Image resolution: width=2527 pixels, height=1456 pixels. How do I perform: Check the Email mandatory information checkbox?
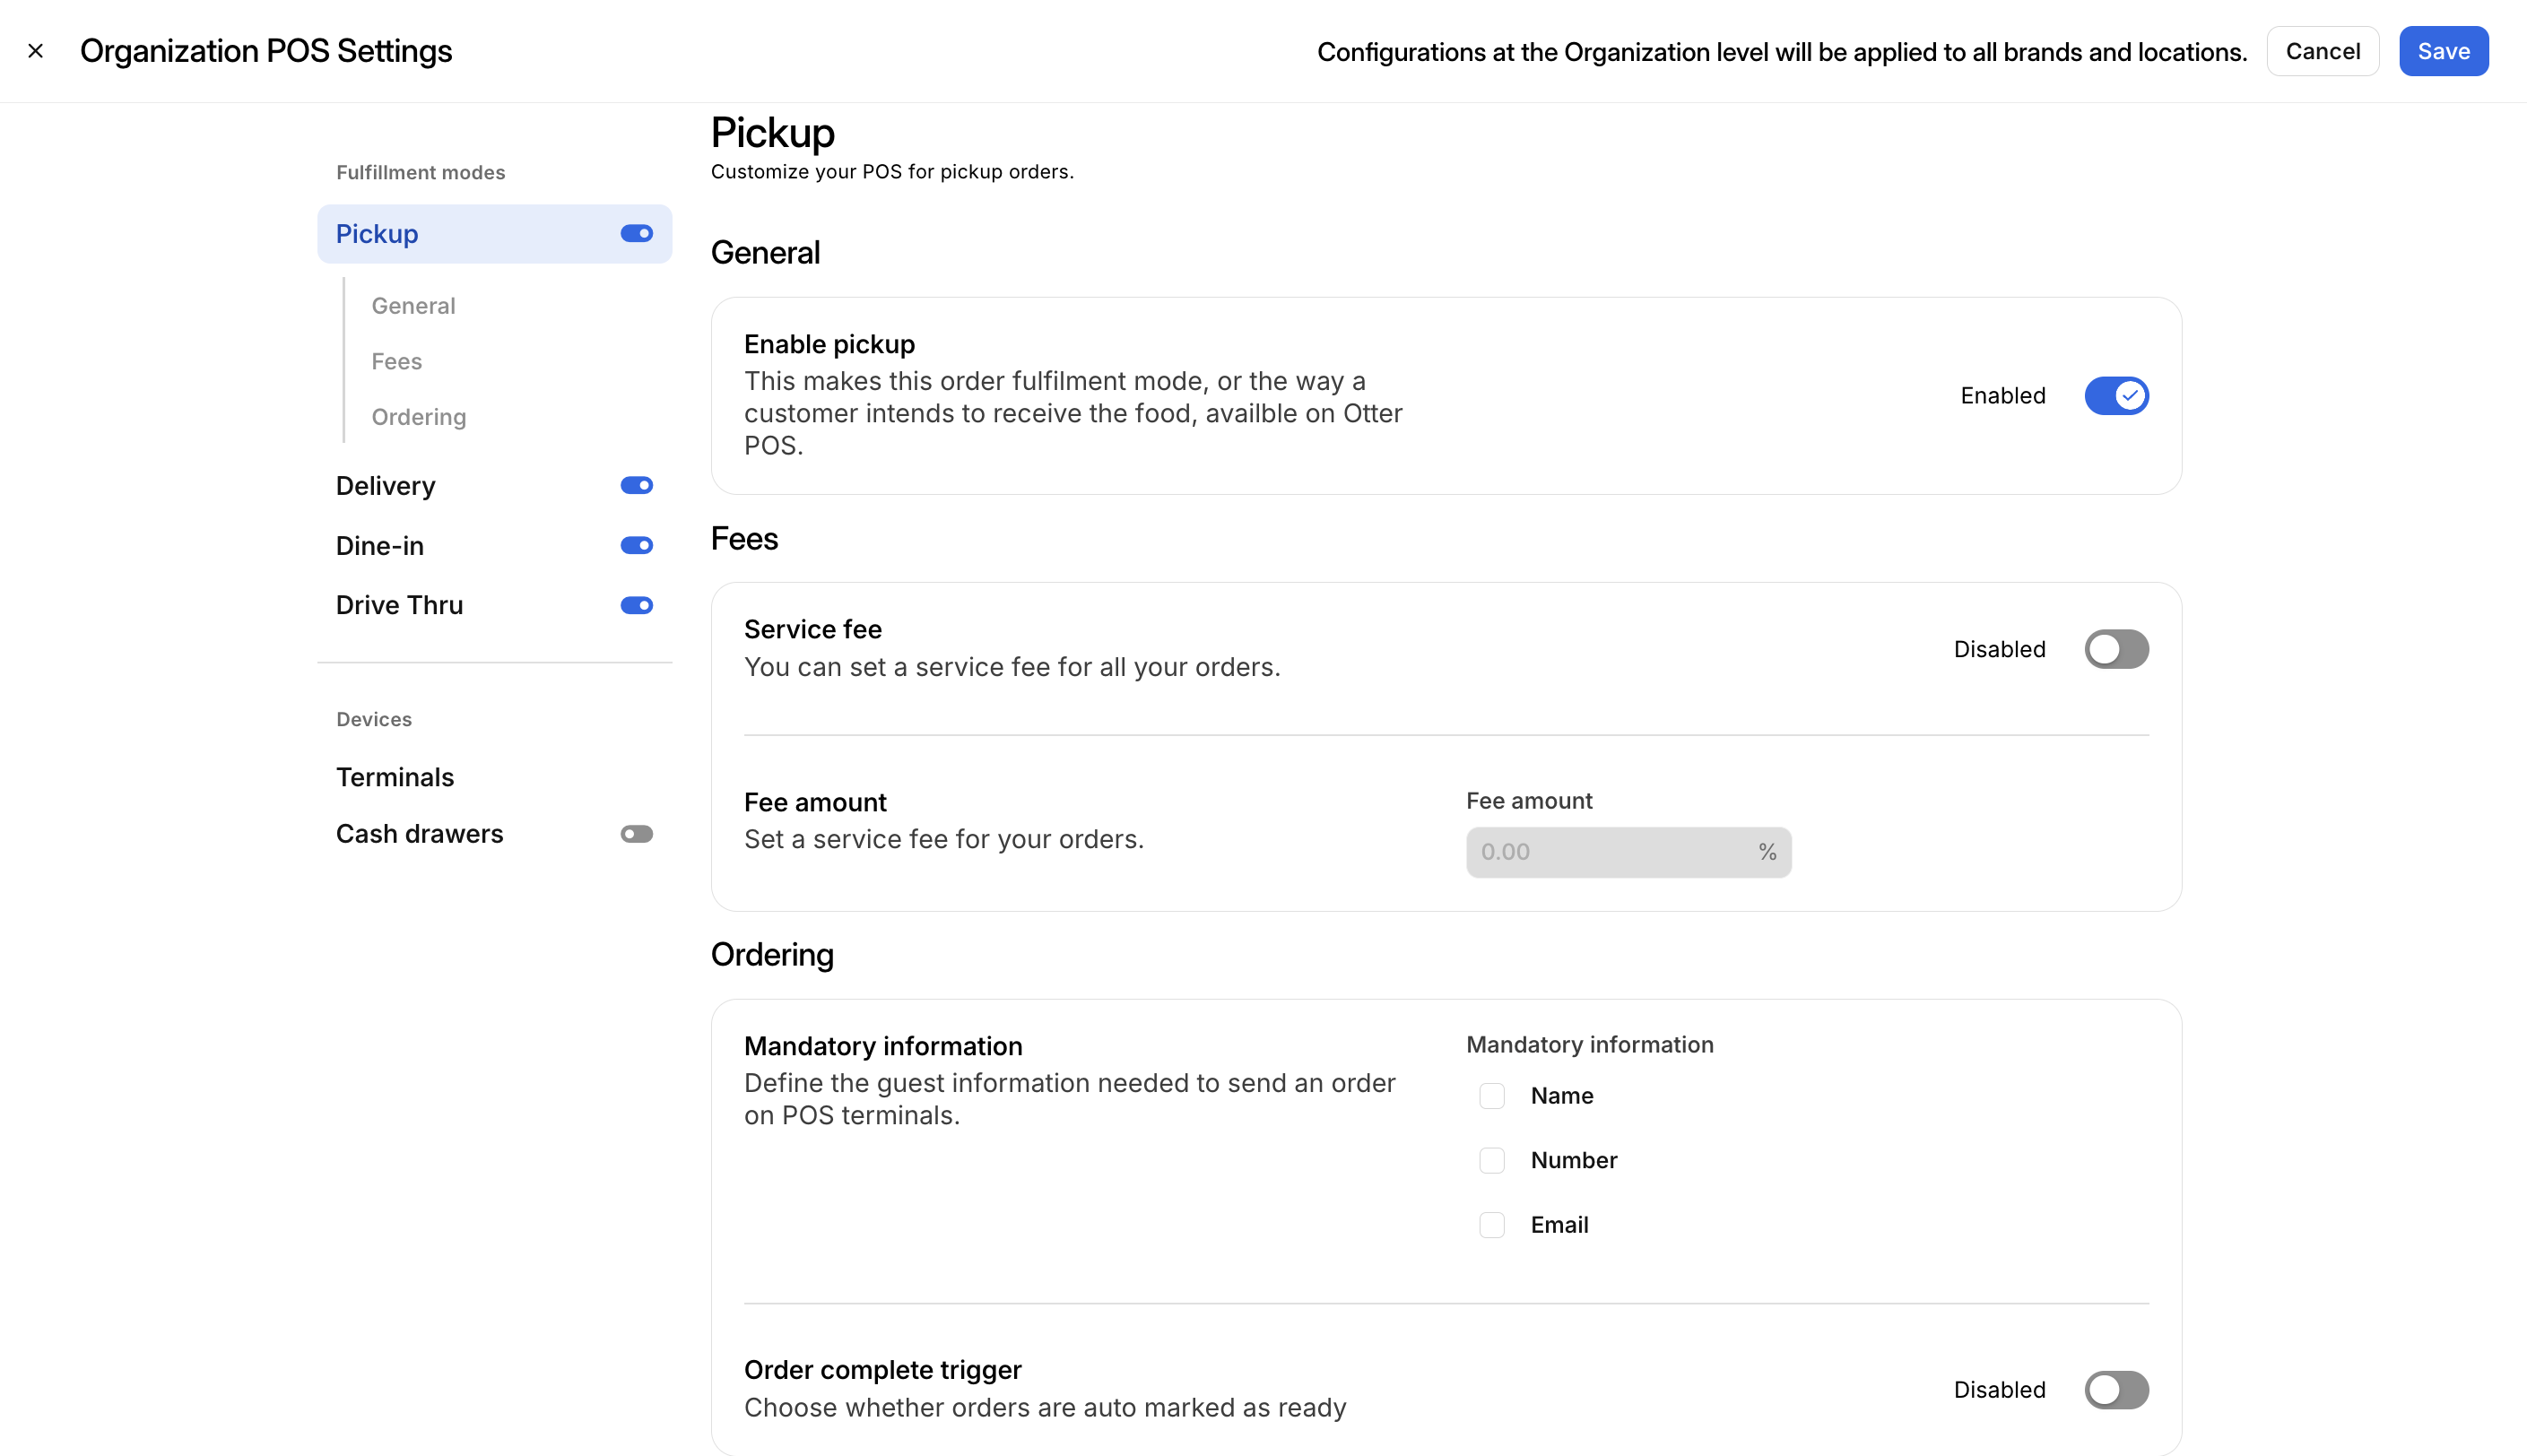pyautogui.click(x=1492, y=1224)
